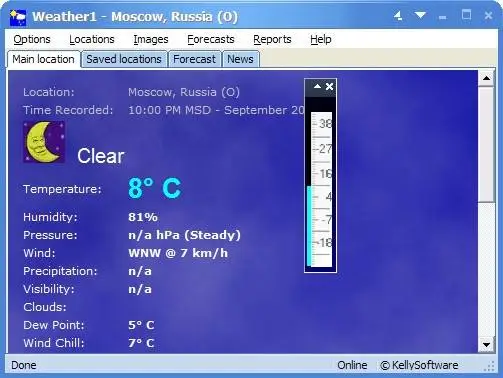Viewport: 503px width, 378px height.
Task: Click the Done status bar text
Action: pyautogui.click(x=24, y=365)
